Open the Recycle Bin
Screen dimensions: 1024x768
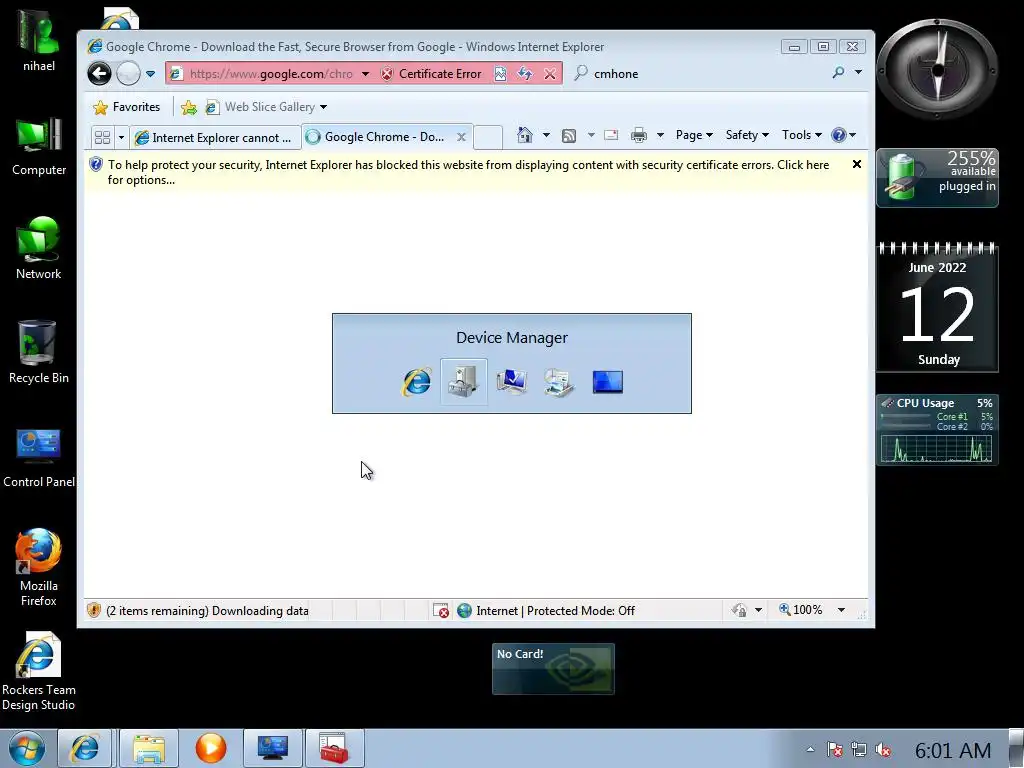pos(39,353)
